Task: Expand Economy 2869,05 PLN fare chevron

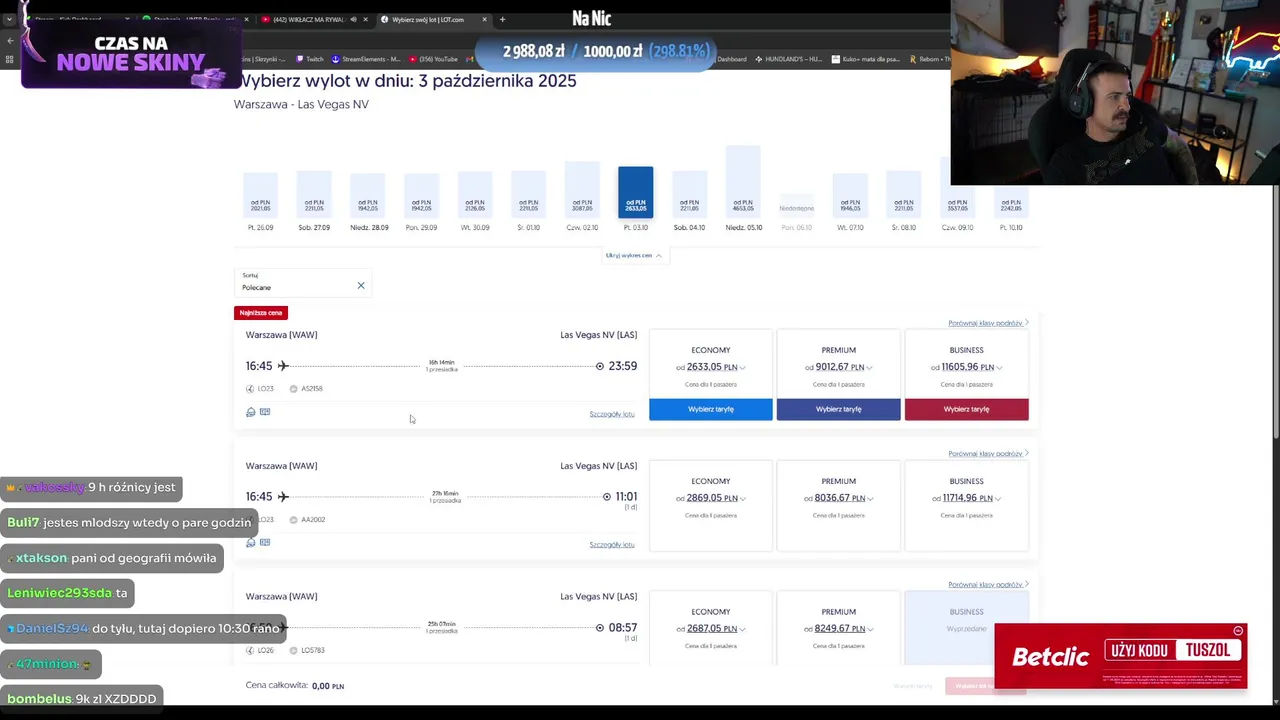Action: click(x=742, y=499)
